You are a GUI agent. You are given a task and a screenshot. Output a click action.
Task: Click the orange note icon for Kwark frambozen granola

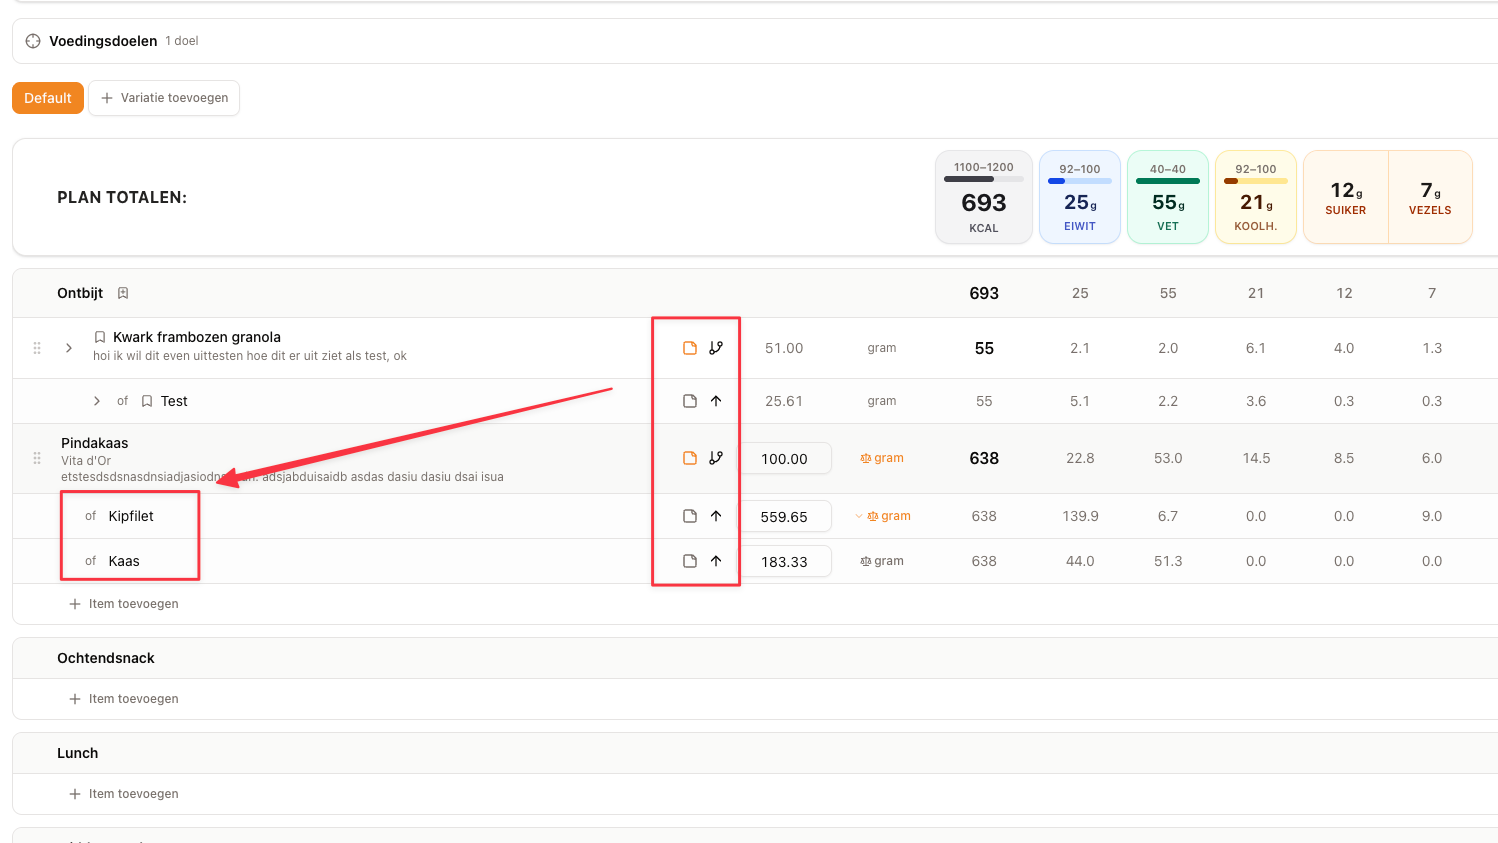pos(690,348)
